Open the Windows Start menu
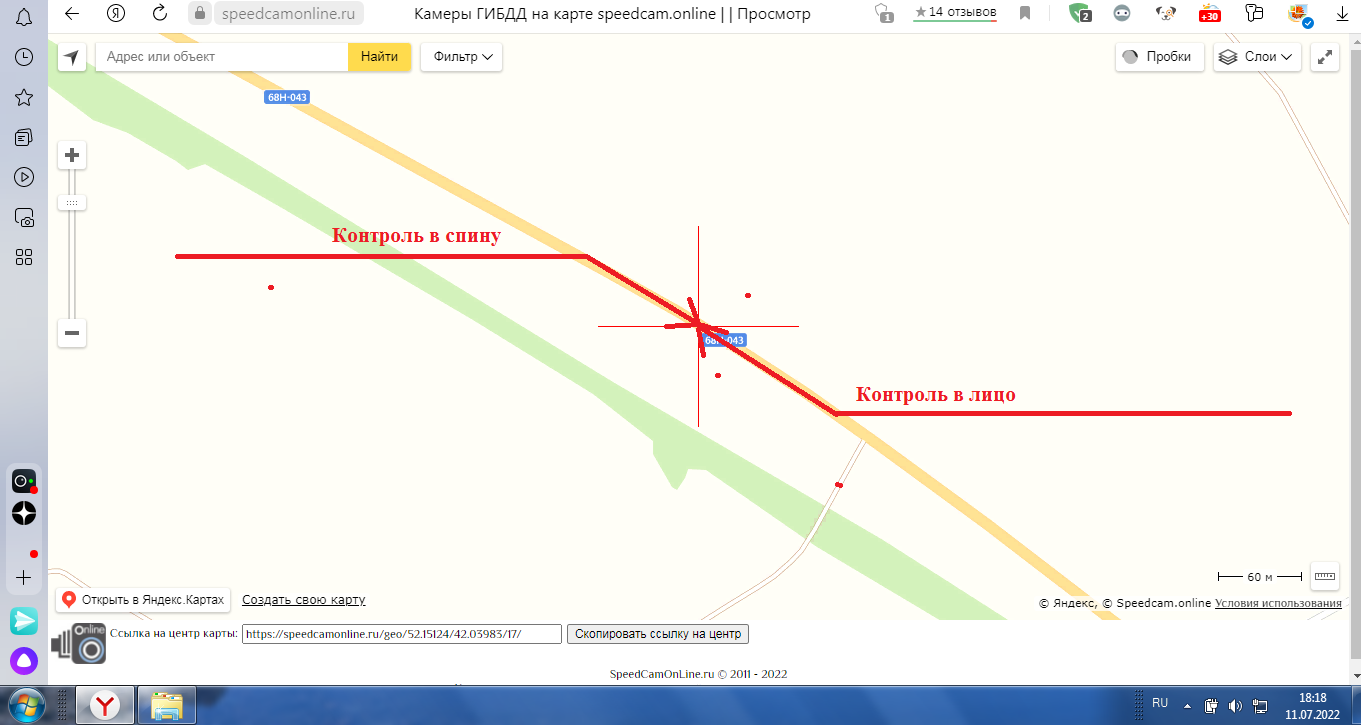The image size is (1361, 725). pyautogui.click(x=25, y=706)
